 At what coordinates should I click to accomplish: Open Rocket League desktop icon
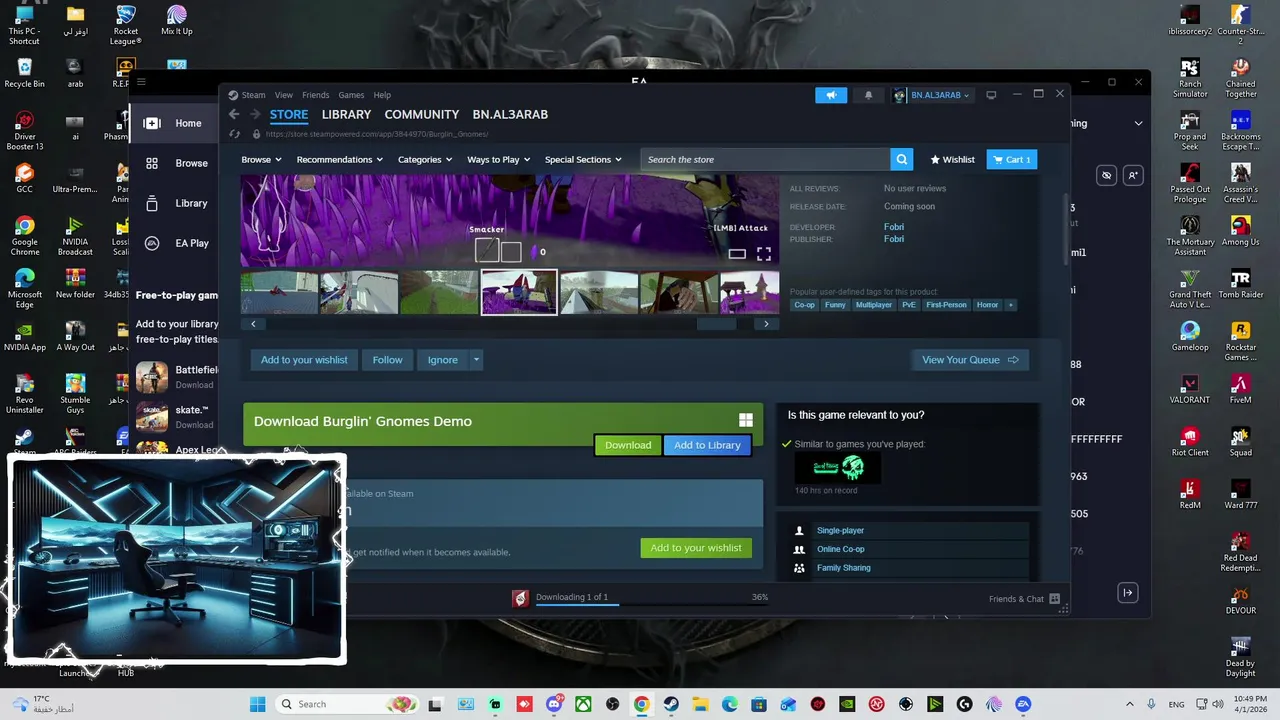coord(125,26)
